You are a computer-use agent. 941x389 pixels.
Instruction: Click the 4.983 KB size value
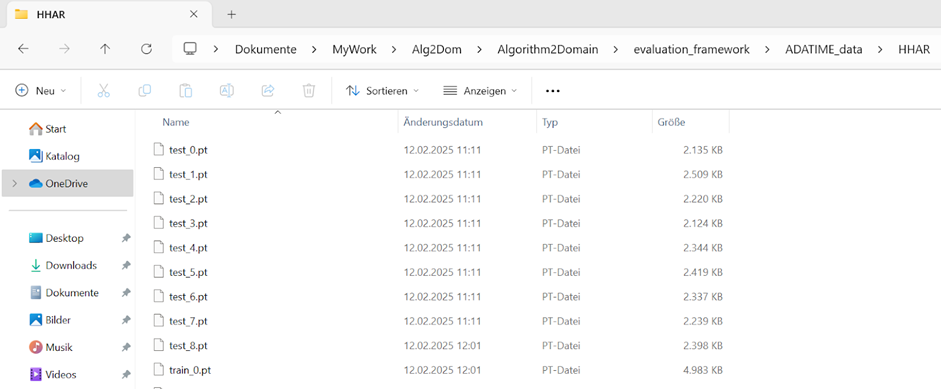pos(703,370)
